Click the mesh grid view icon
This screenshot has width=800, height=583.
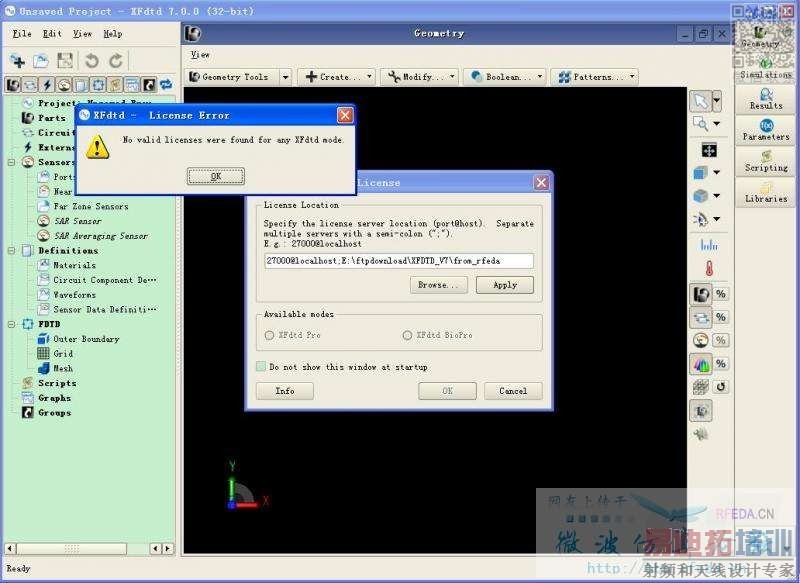[701, 387]
